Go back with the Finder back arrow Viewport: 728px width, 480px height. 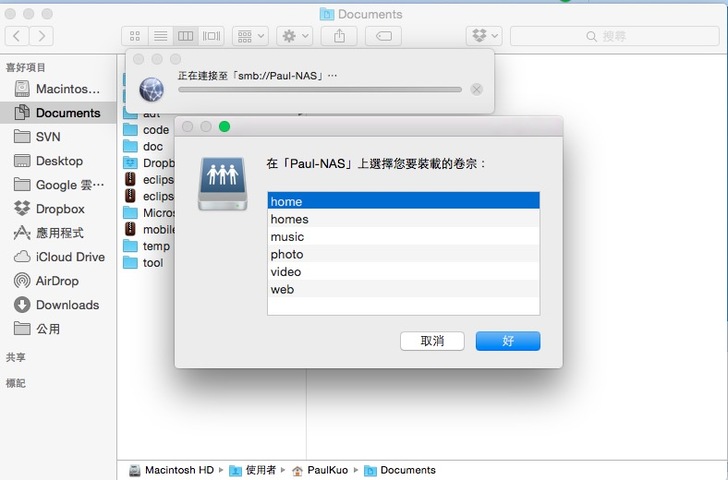tap(17, 36)
